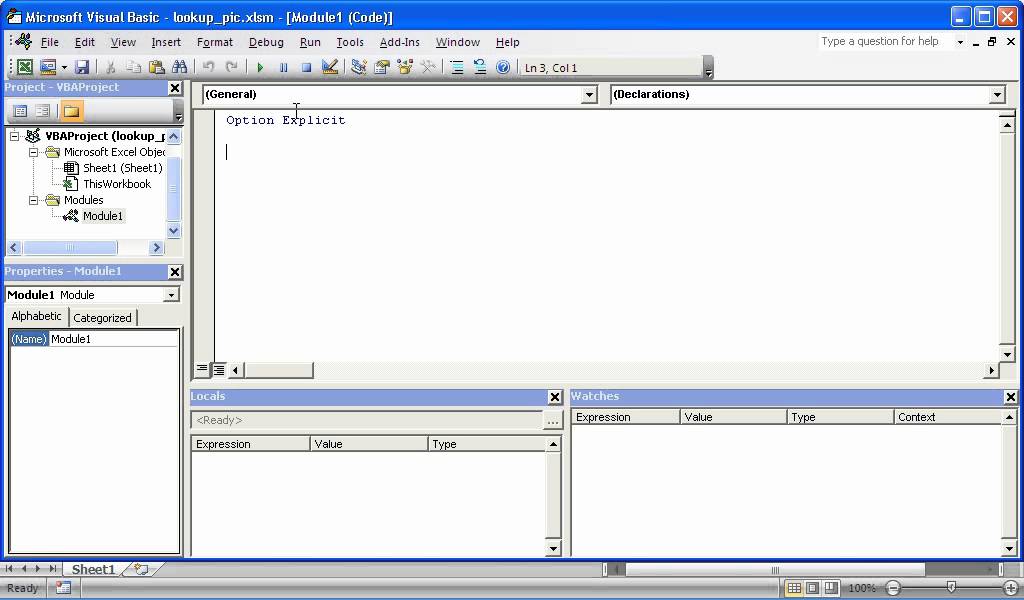Save the workbook with the floppy disk icon

(x=82, y=67)
